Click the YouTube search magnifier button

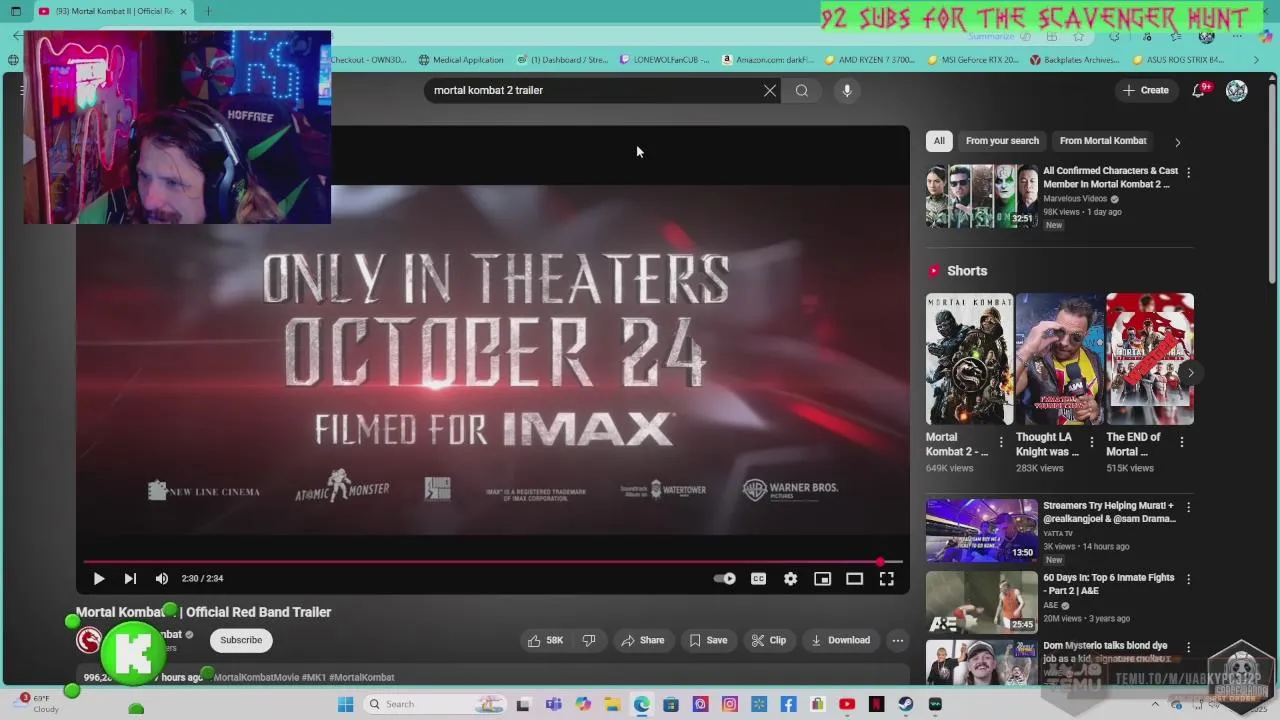pos(802,91)
